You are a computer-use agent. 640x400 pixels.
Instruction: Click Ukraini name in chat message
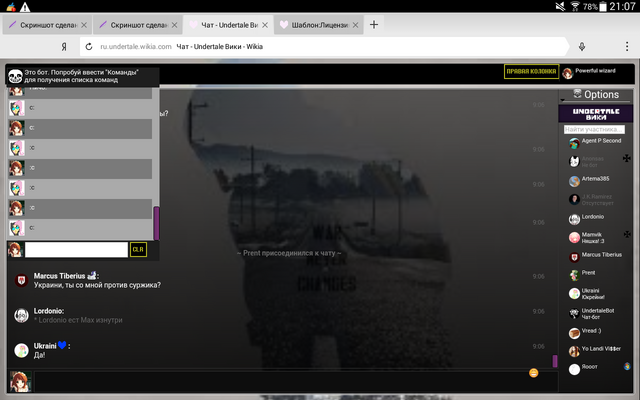coord(45,346)
